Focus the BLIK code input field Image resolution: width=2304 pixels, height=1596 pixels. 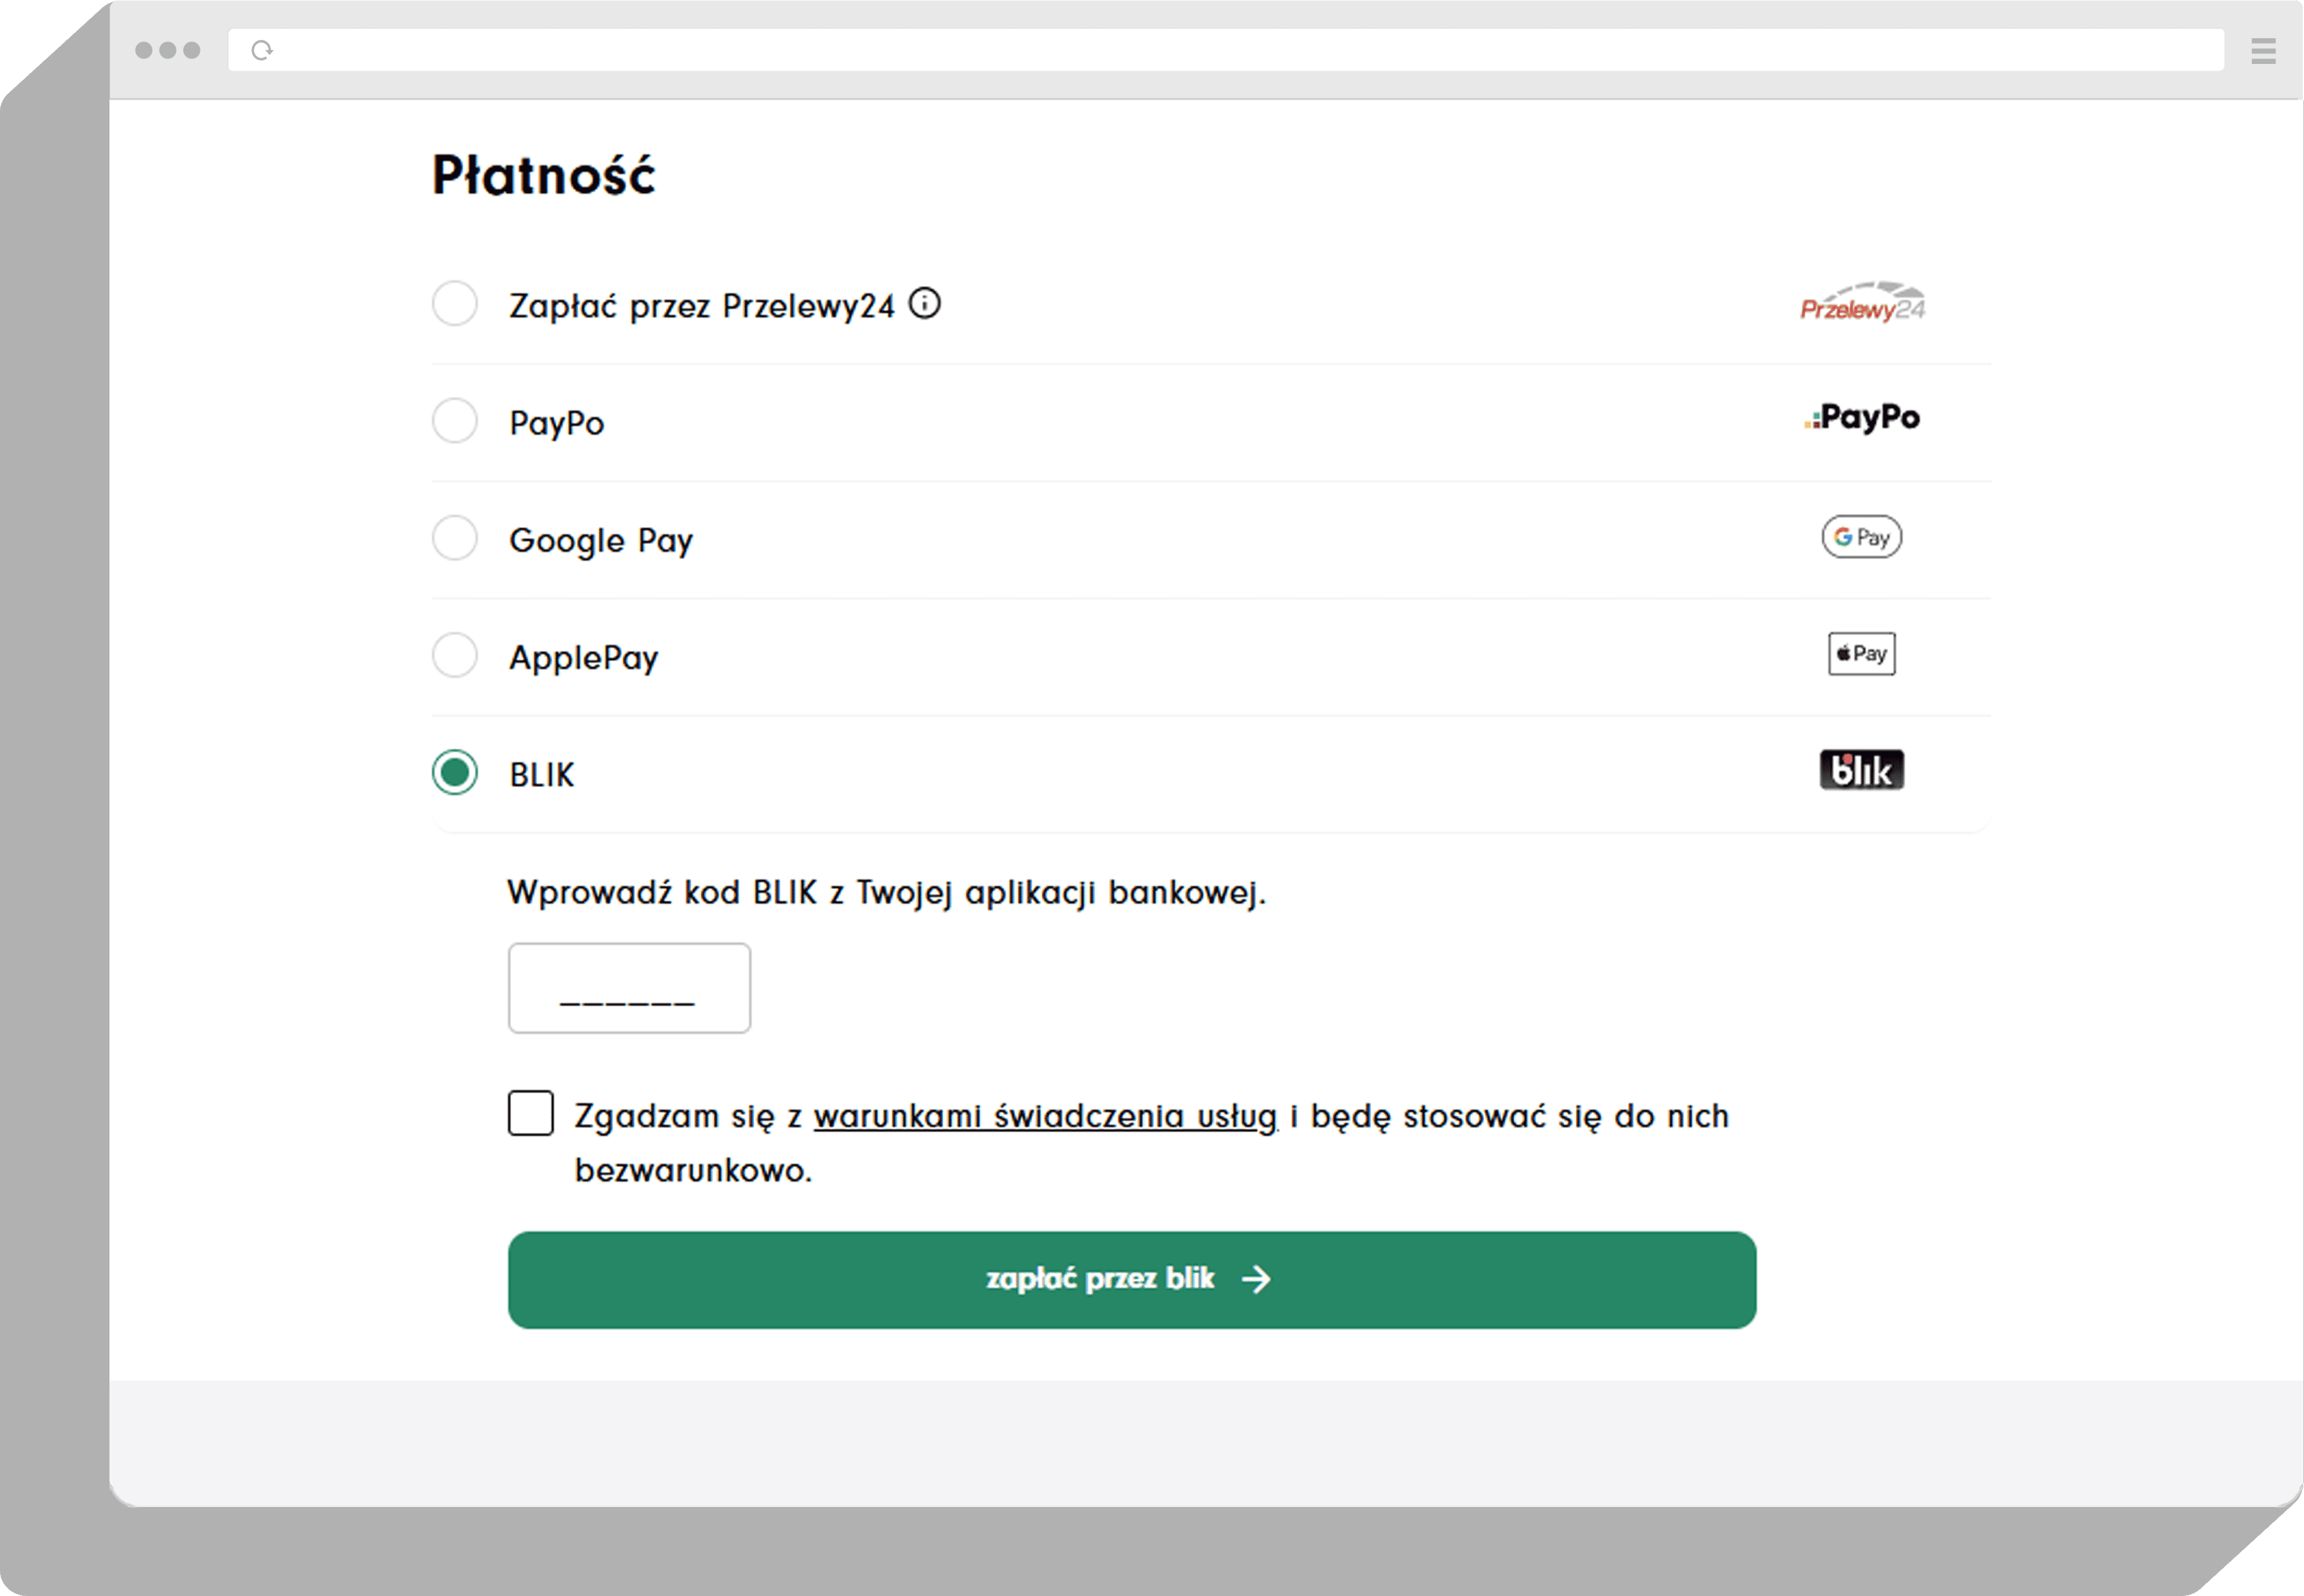629,988
